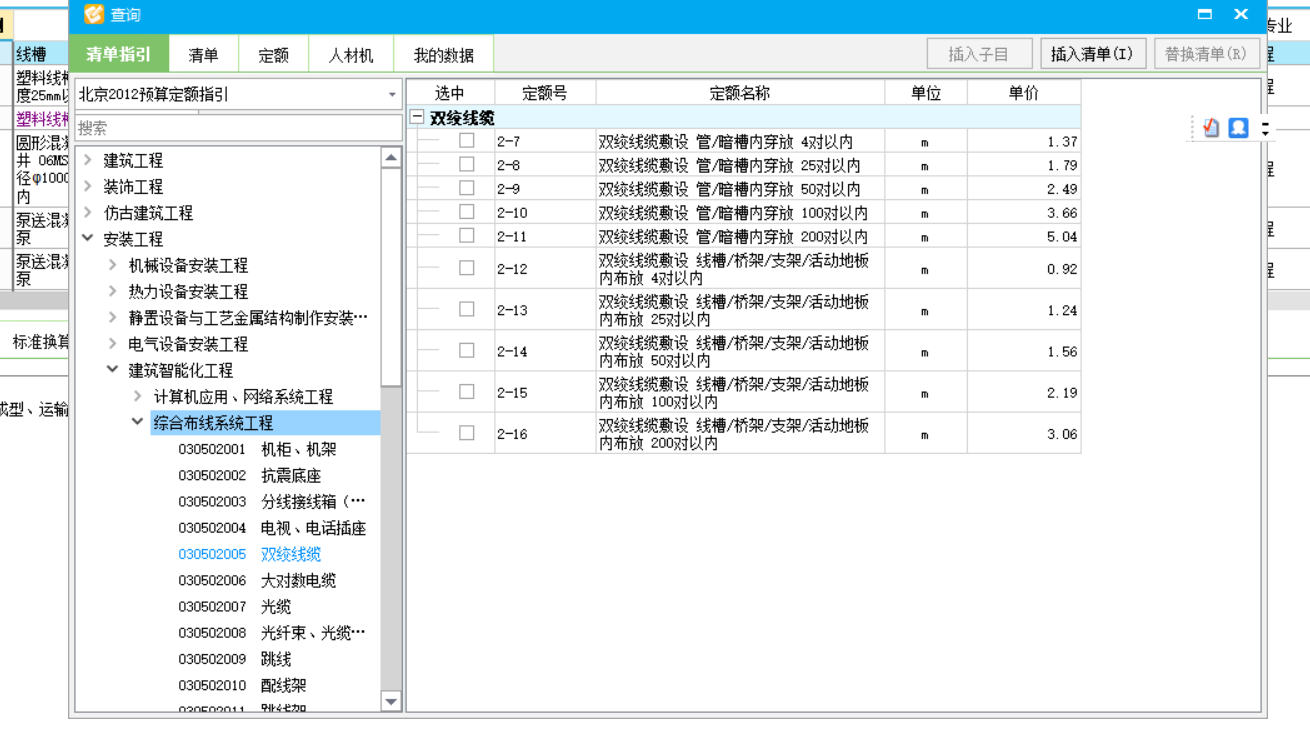Click the 定额名称 column header
The width and height of the screenshot is (1310, 756).
[x=740, y=93]
